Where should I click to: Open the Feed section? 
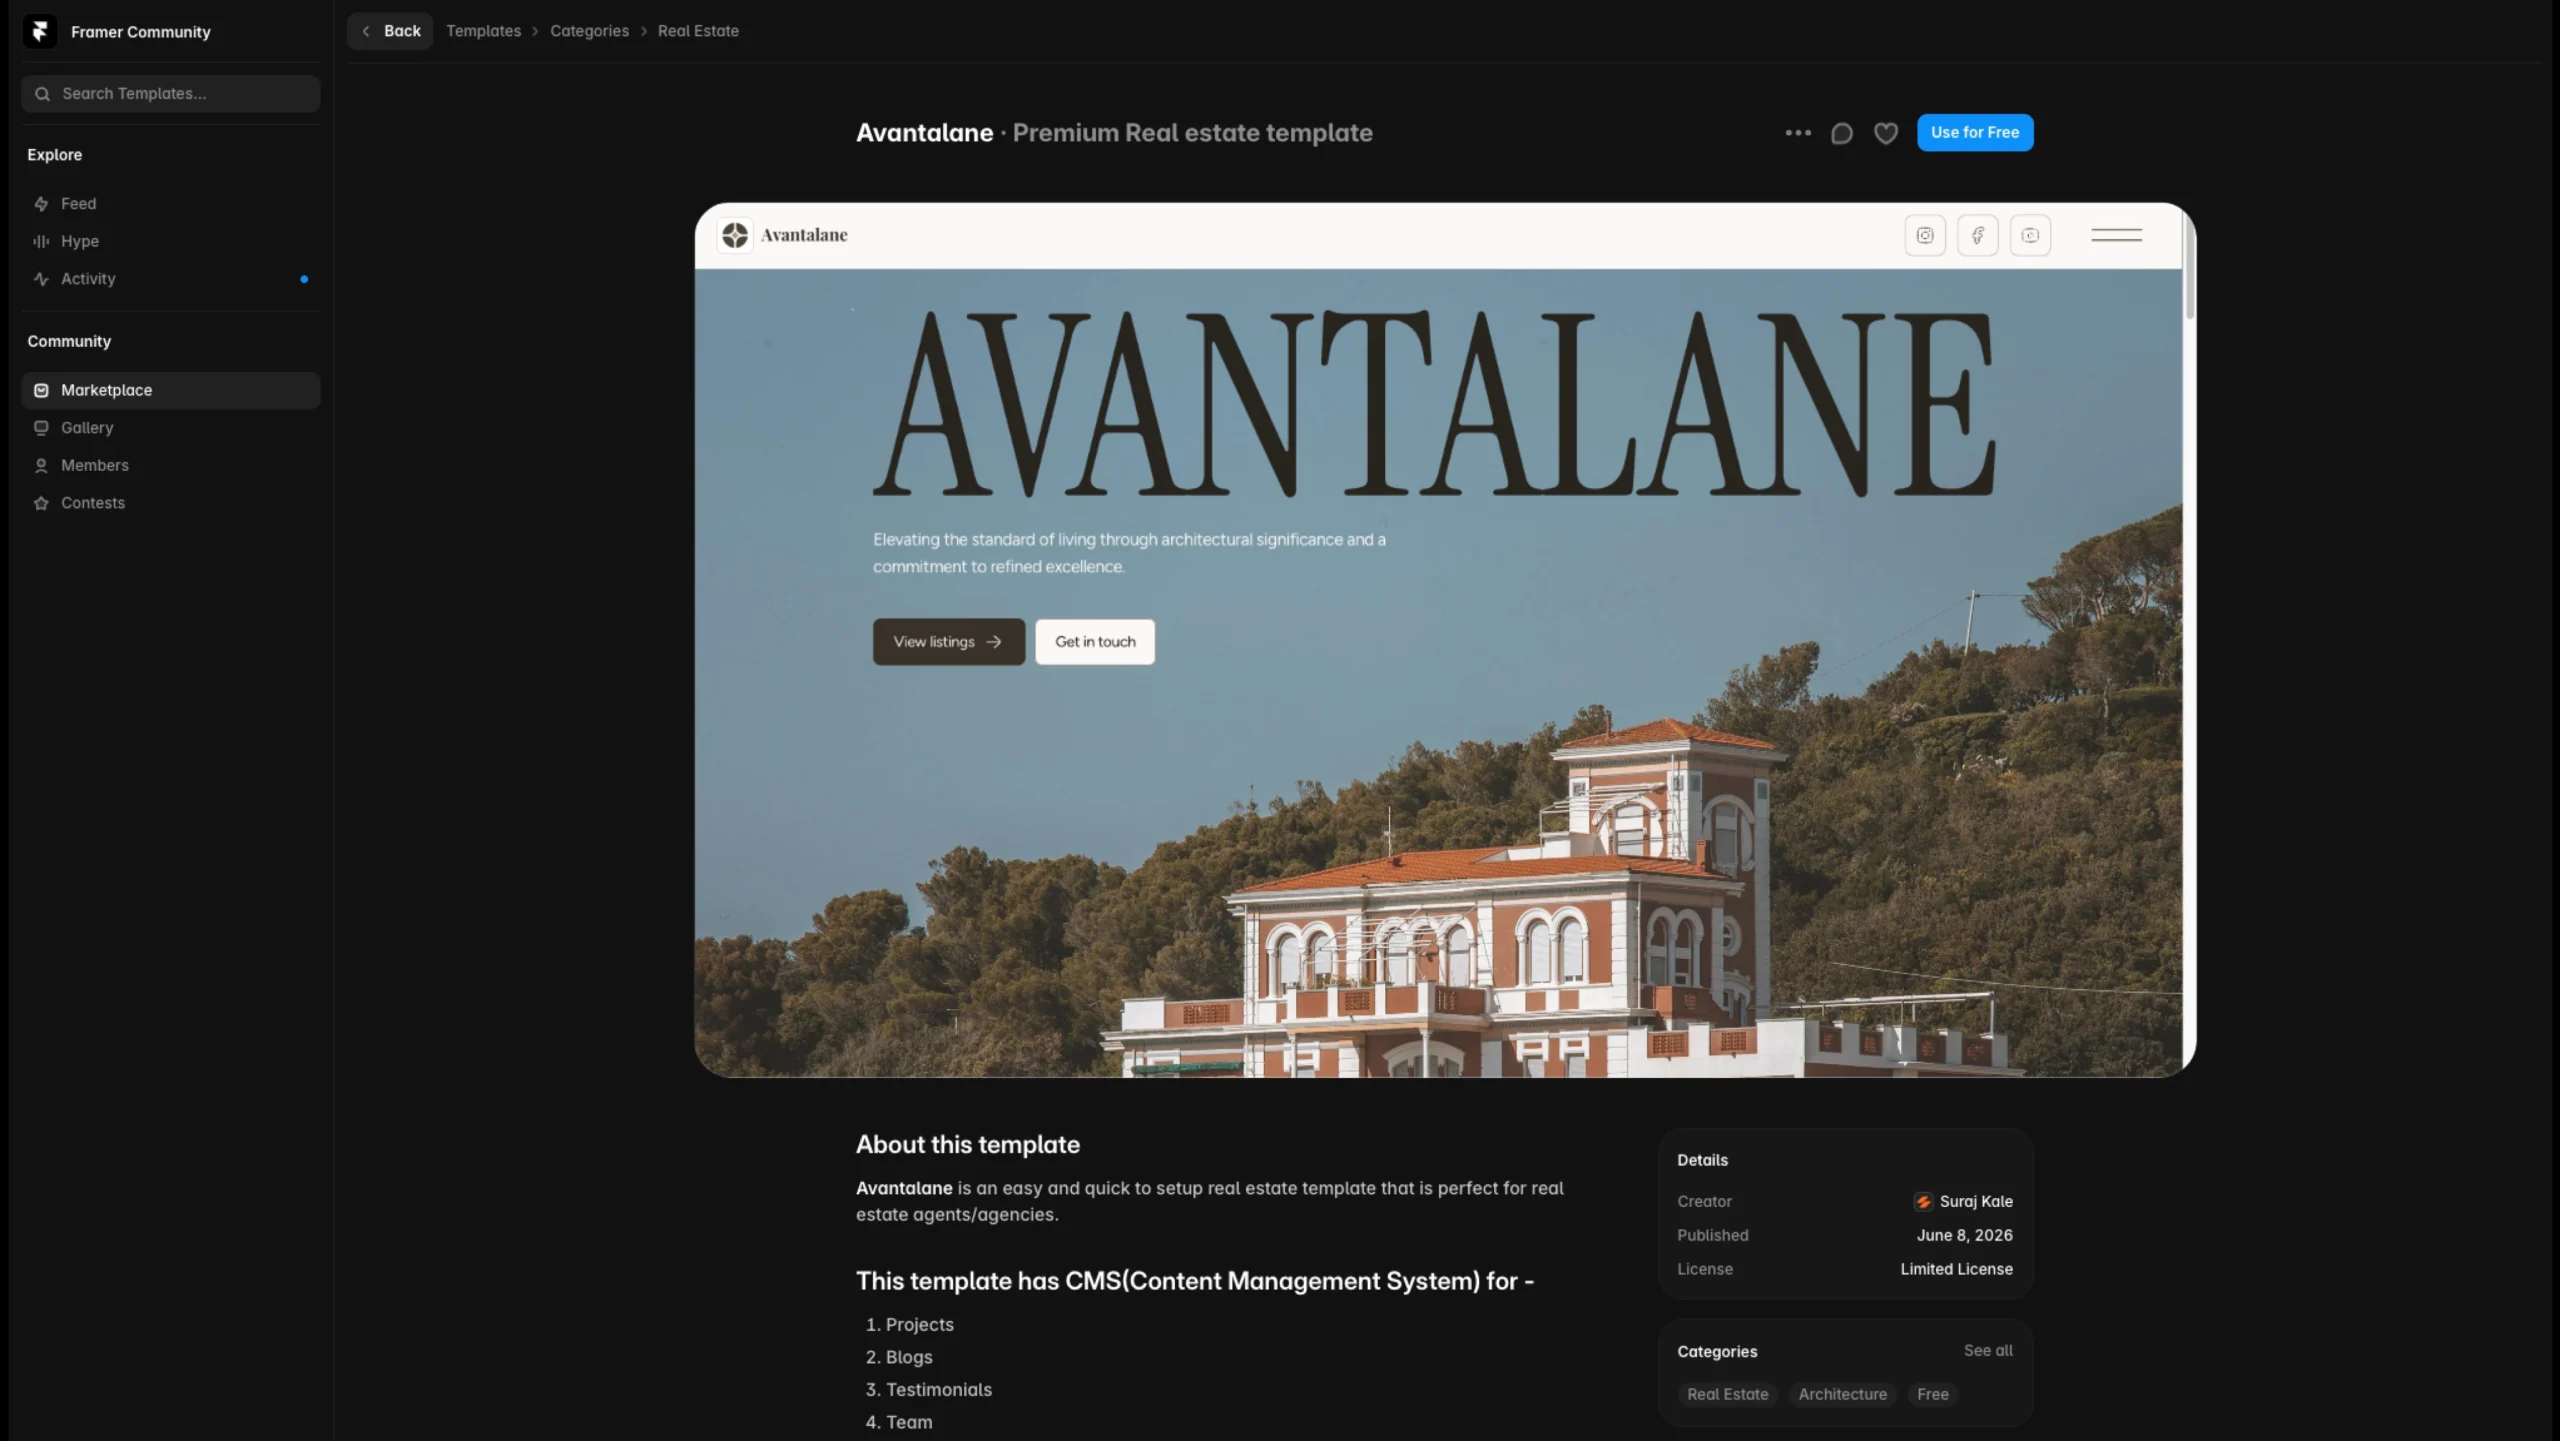coord(170,204)
